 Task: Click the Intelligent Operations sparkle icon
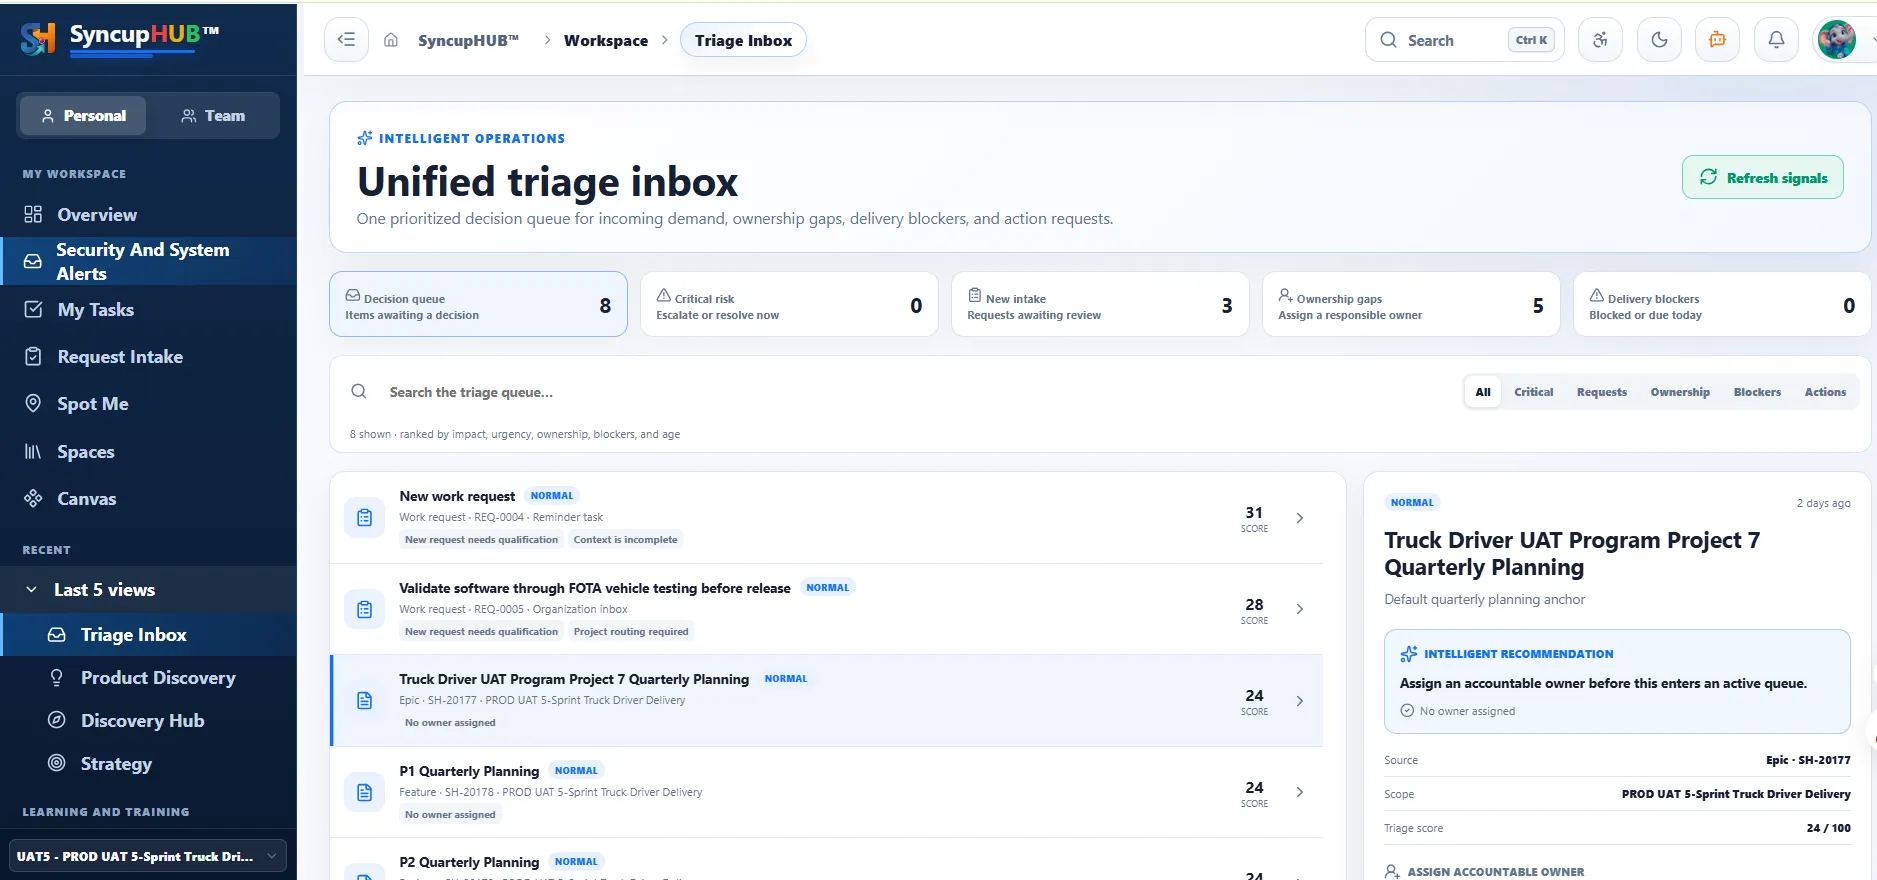[x=364, y=138]
